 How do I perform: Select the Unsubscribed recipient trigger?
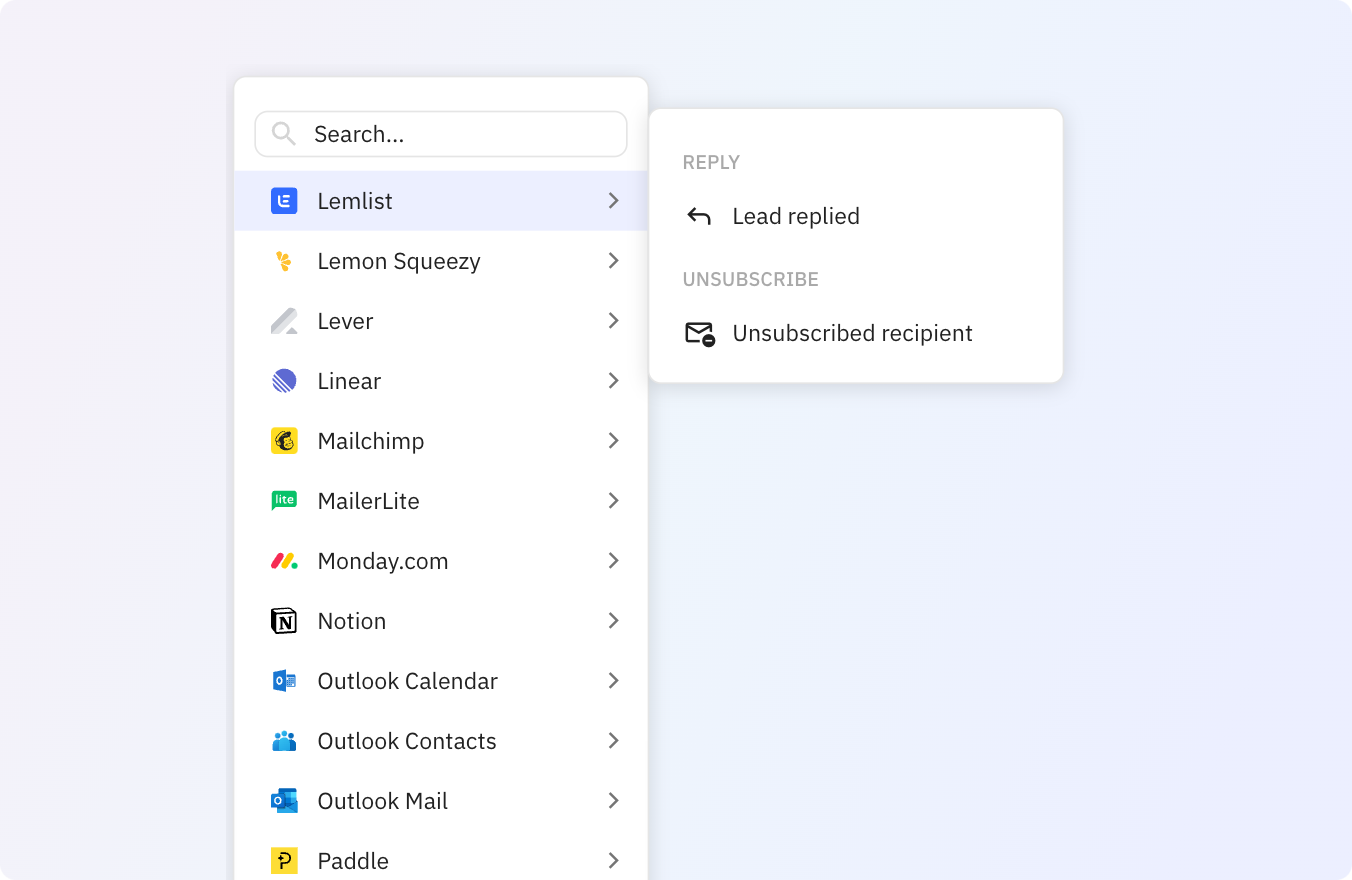[x=856, y=333]
